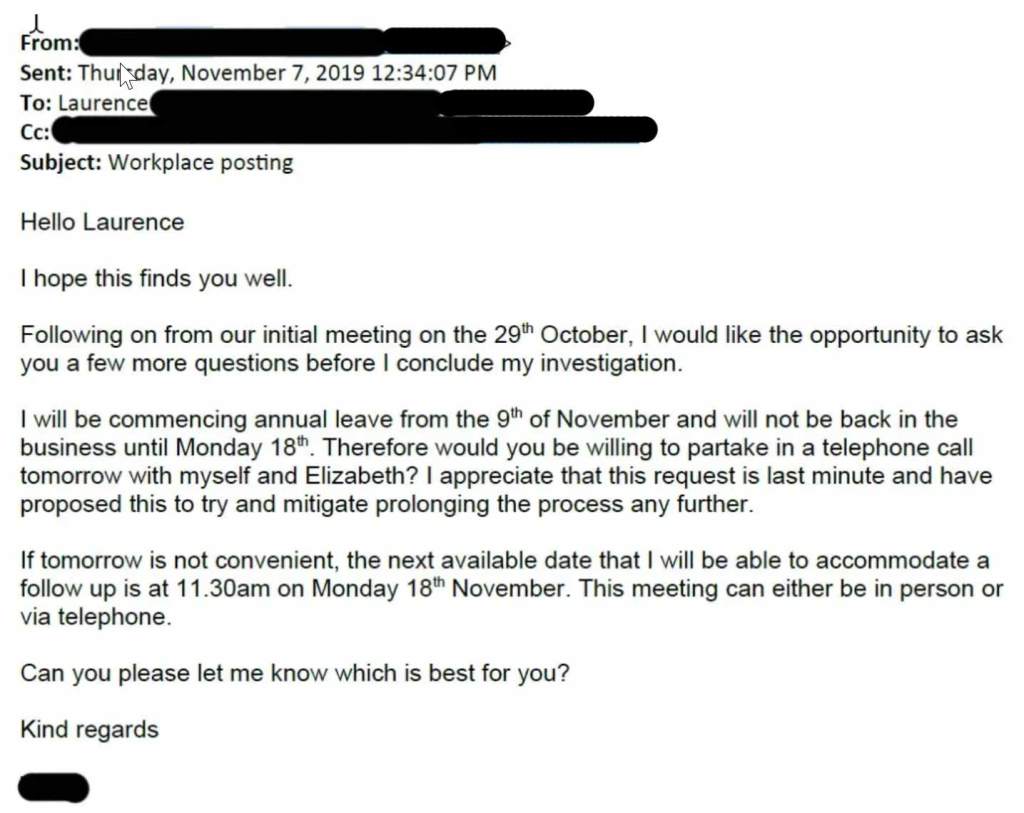Click the redacted signature name at bottom
The height and width of the screenshot is (813, 1024).
click(x=54, y=787)
